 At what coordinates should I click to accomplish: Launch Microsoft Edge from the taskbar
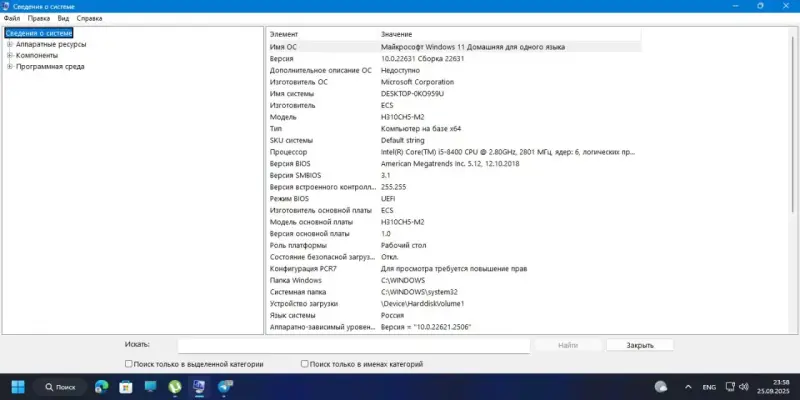(101, 386)
